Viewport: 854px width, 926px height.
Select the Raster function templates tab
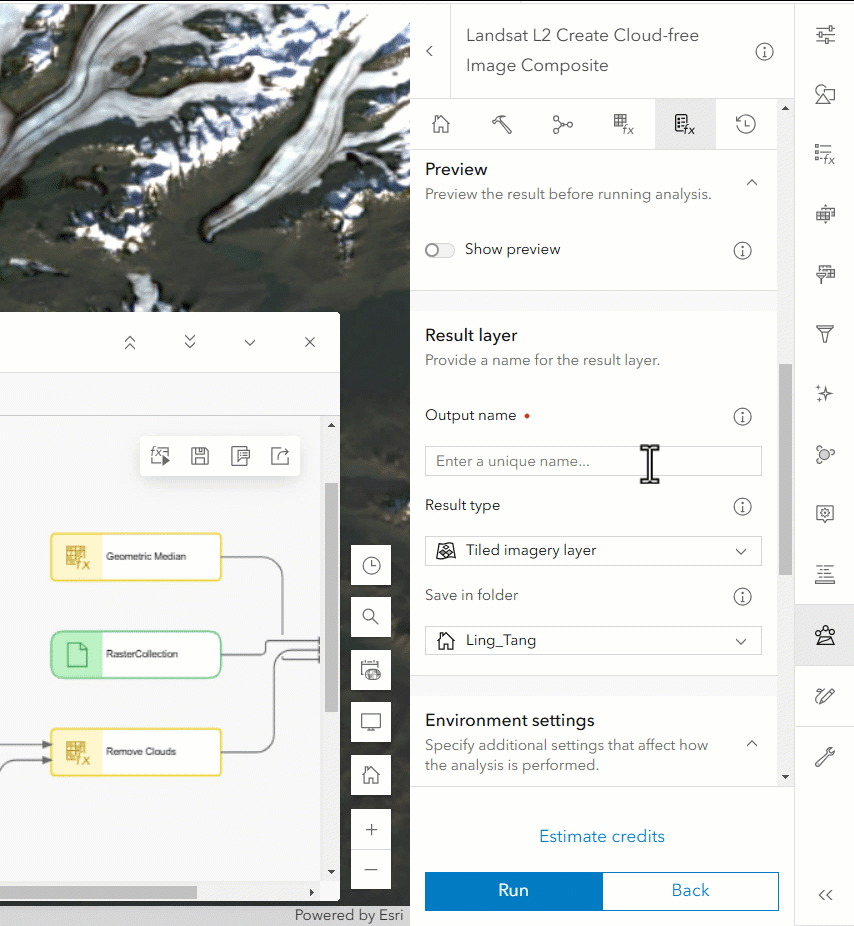click(x=685, y=124)
